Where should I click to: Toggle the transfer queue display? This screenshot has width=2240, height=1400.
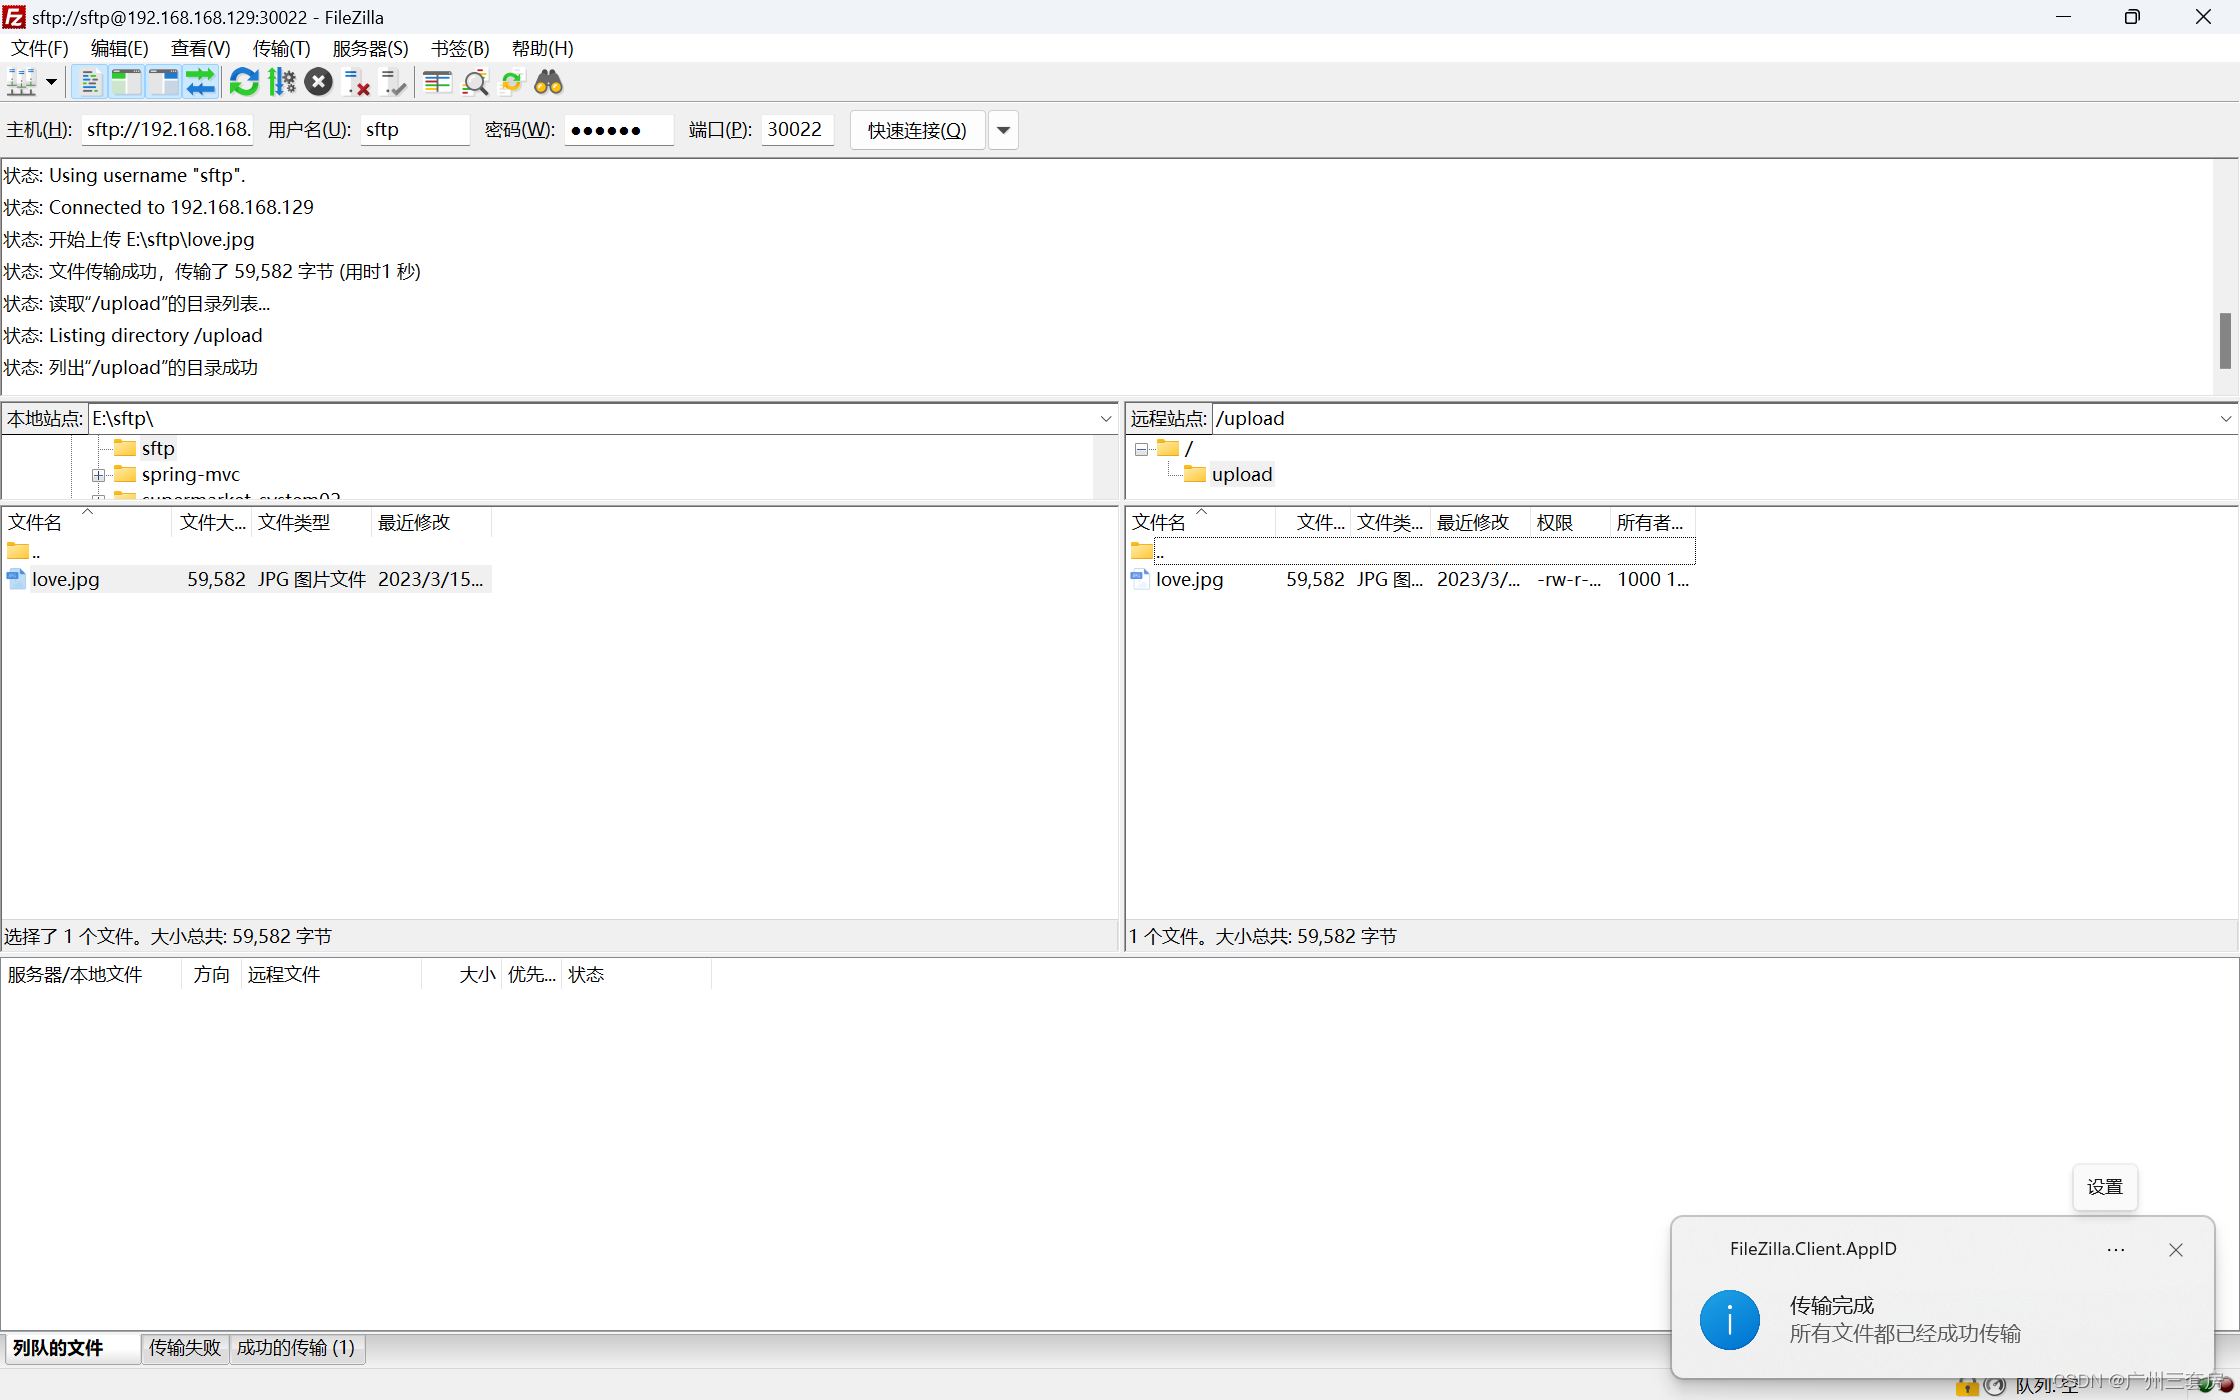tap(200, 82)
